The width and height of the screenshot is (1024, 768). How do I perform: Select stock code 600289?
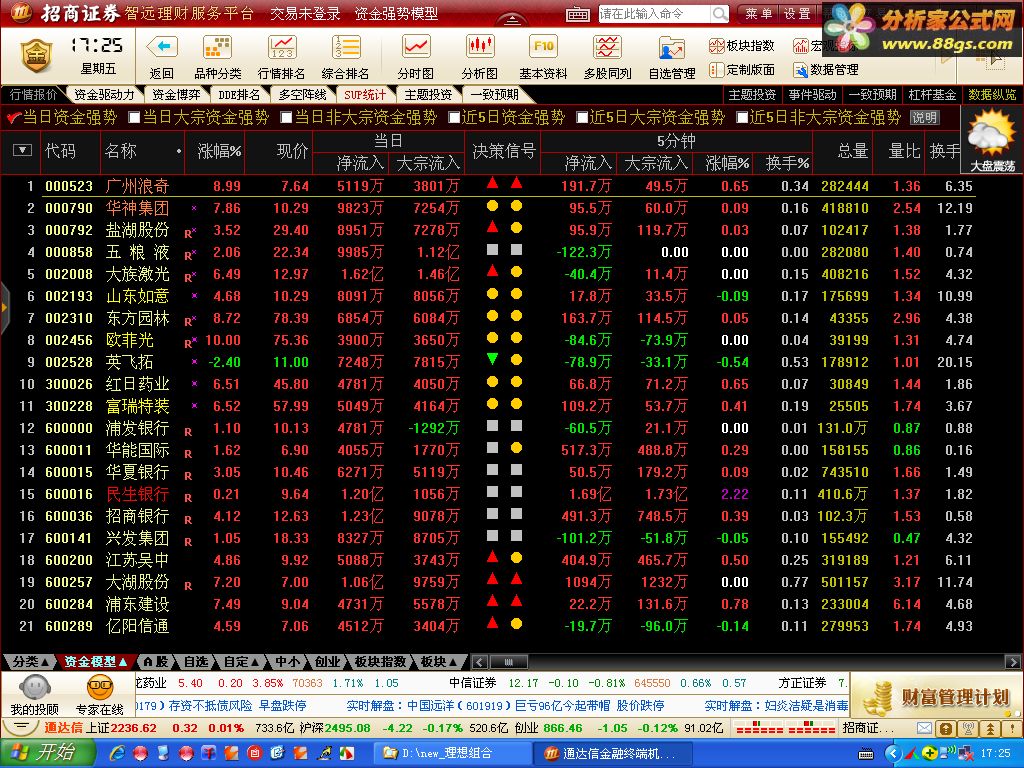tap(69, 626)
